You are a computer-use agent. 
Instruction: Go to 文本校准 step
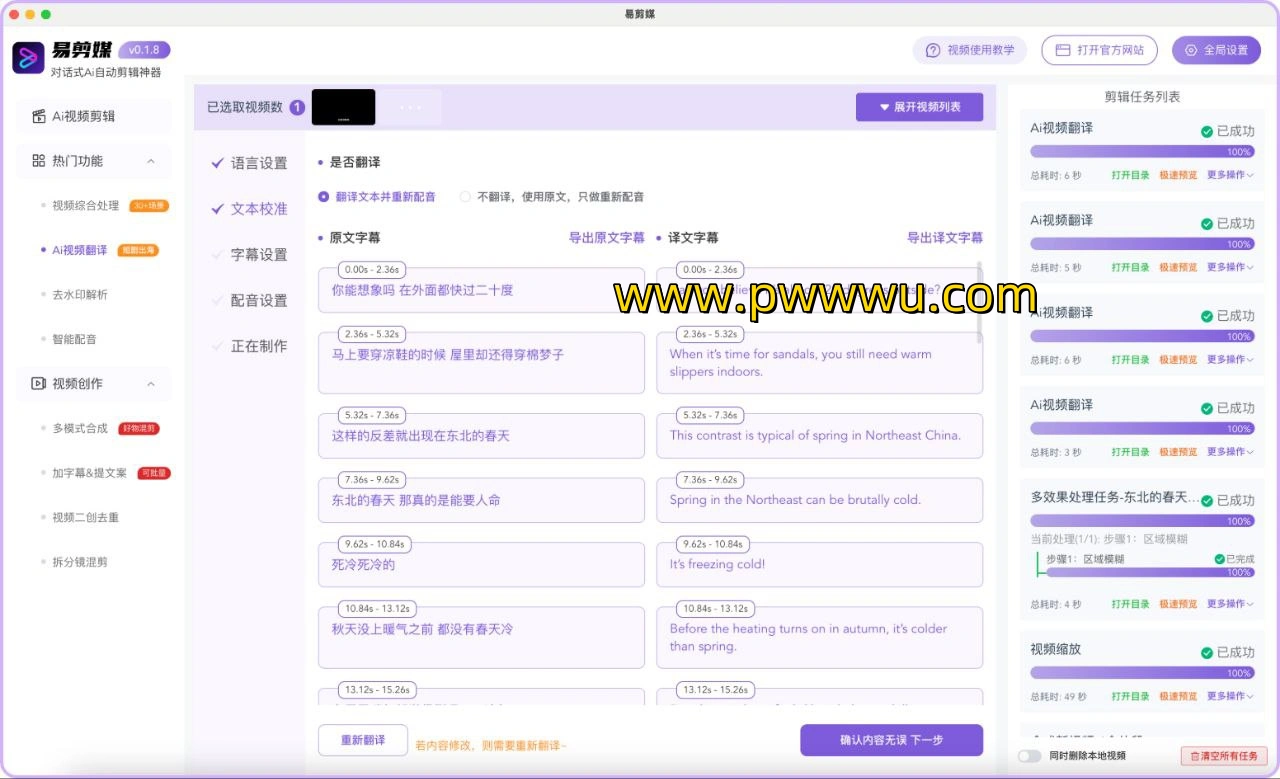[249, 209]
